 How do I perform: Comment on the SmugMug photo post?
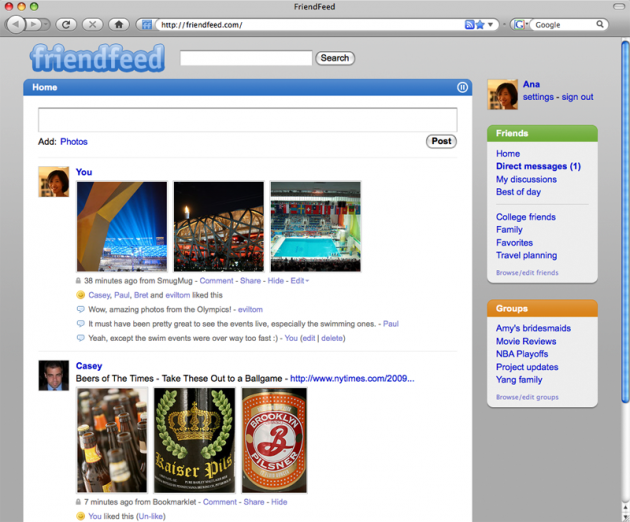(x=216, y=281)
